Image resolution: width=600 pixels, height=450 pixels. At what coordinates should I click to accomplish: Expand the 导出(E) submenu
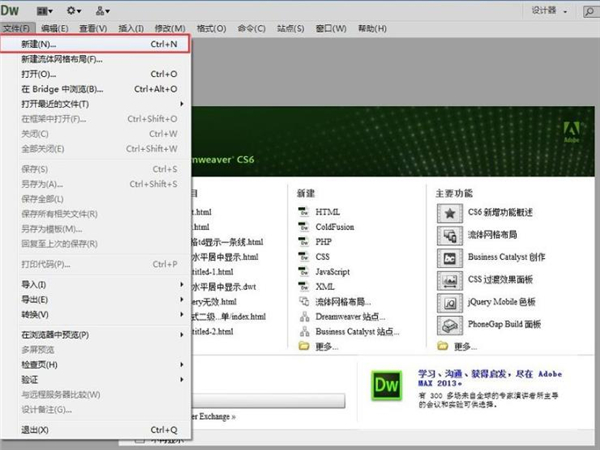pyautogui.click(x=96, y=300)
